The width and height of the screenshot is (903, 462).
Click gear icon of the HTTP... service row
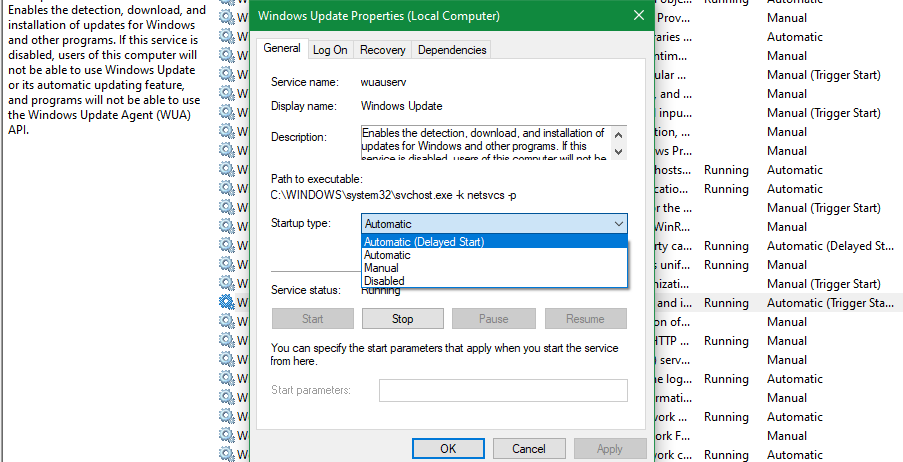click(x=227, y=340)
